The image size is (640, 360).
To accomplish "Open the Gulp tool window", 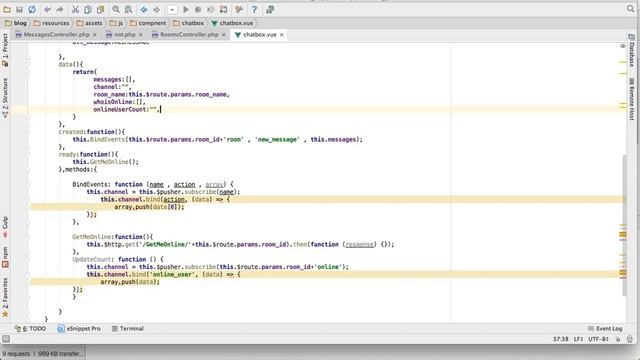I will pyautogui.click(x=5, y=227).
